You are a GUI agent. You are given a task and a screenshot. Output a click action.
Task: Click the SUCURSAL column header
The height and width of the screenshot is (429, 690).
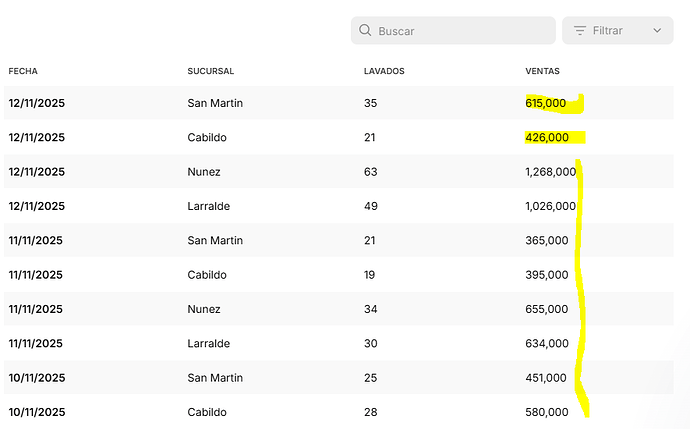[210, 71]
